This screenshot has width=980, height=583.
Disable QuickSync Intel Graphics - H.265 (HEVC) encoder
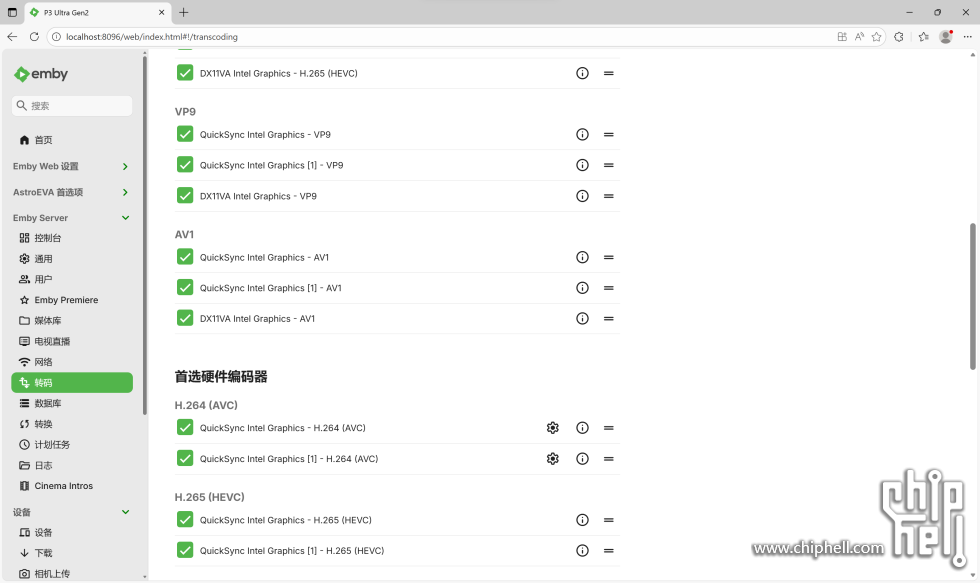pos(185,520)
